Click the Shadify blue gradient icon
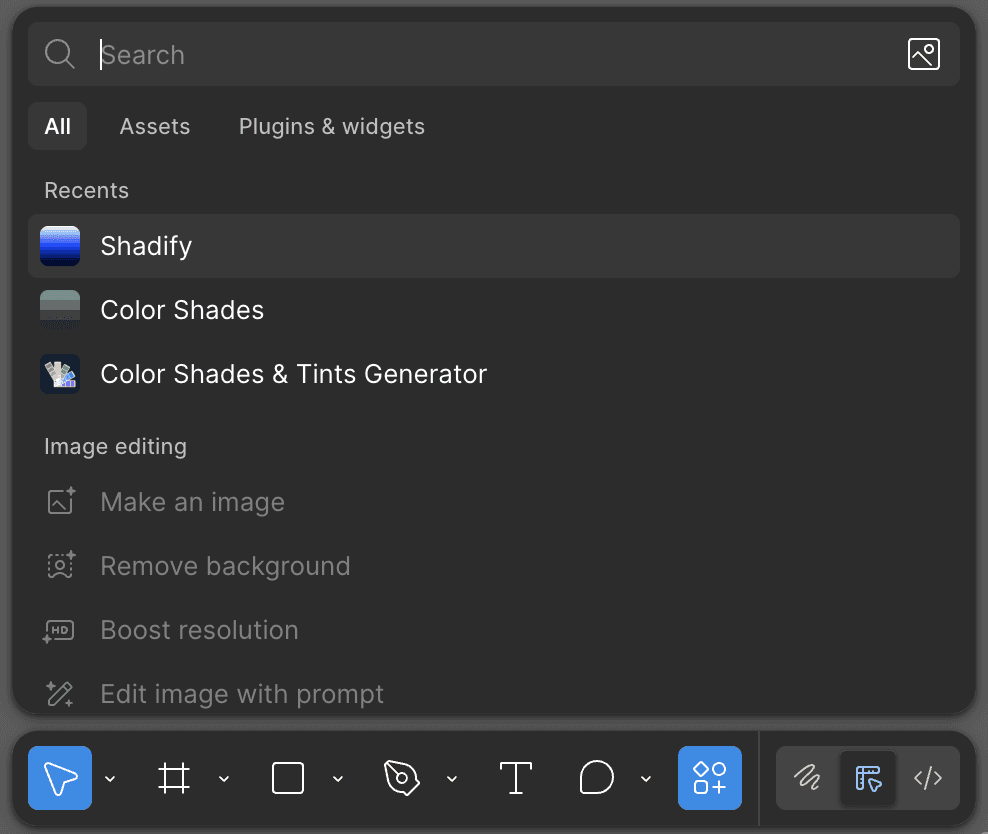Image resolution: width=988 pixels, height=834 pixels. click(x=60, y=246)
